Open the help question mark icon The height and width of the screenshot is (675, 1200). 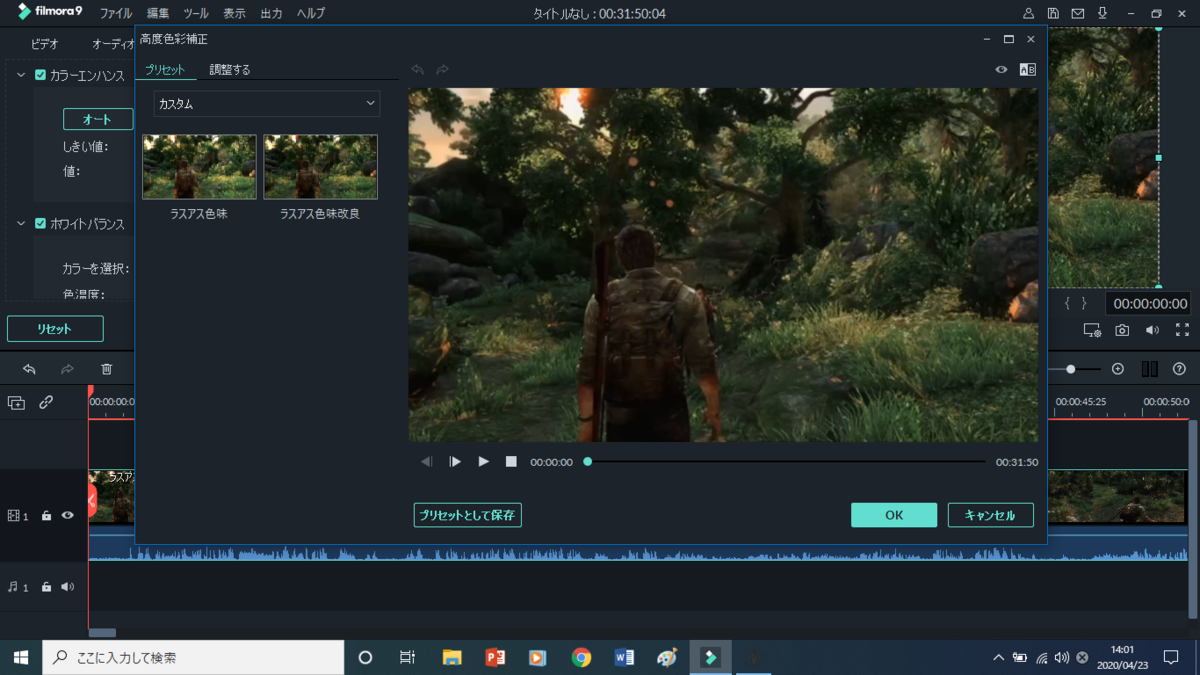pos(1179,369)
